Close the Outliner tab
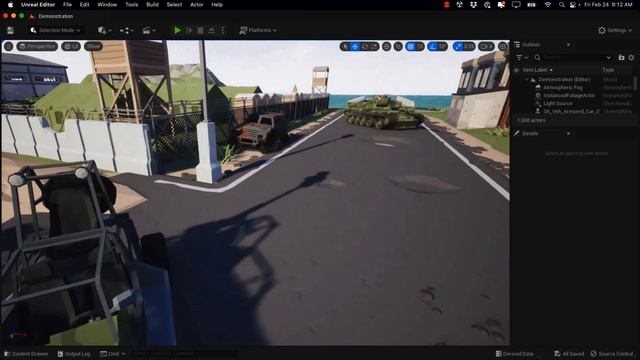This screenshot has height=360, width=640. (x=568, y=44)
